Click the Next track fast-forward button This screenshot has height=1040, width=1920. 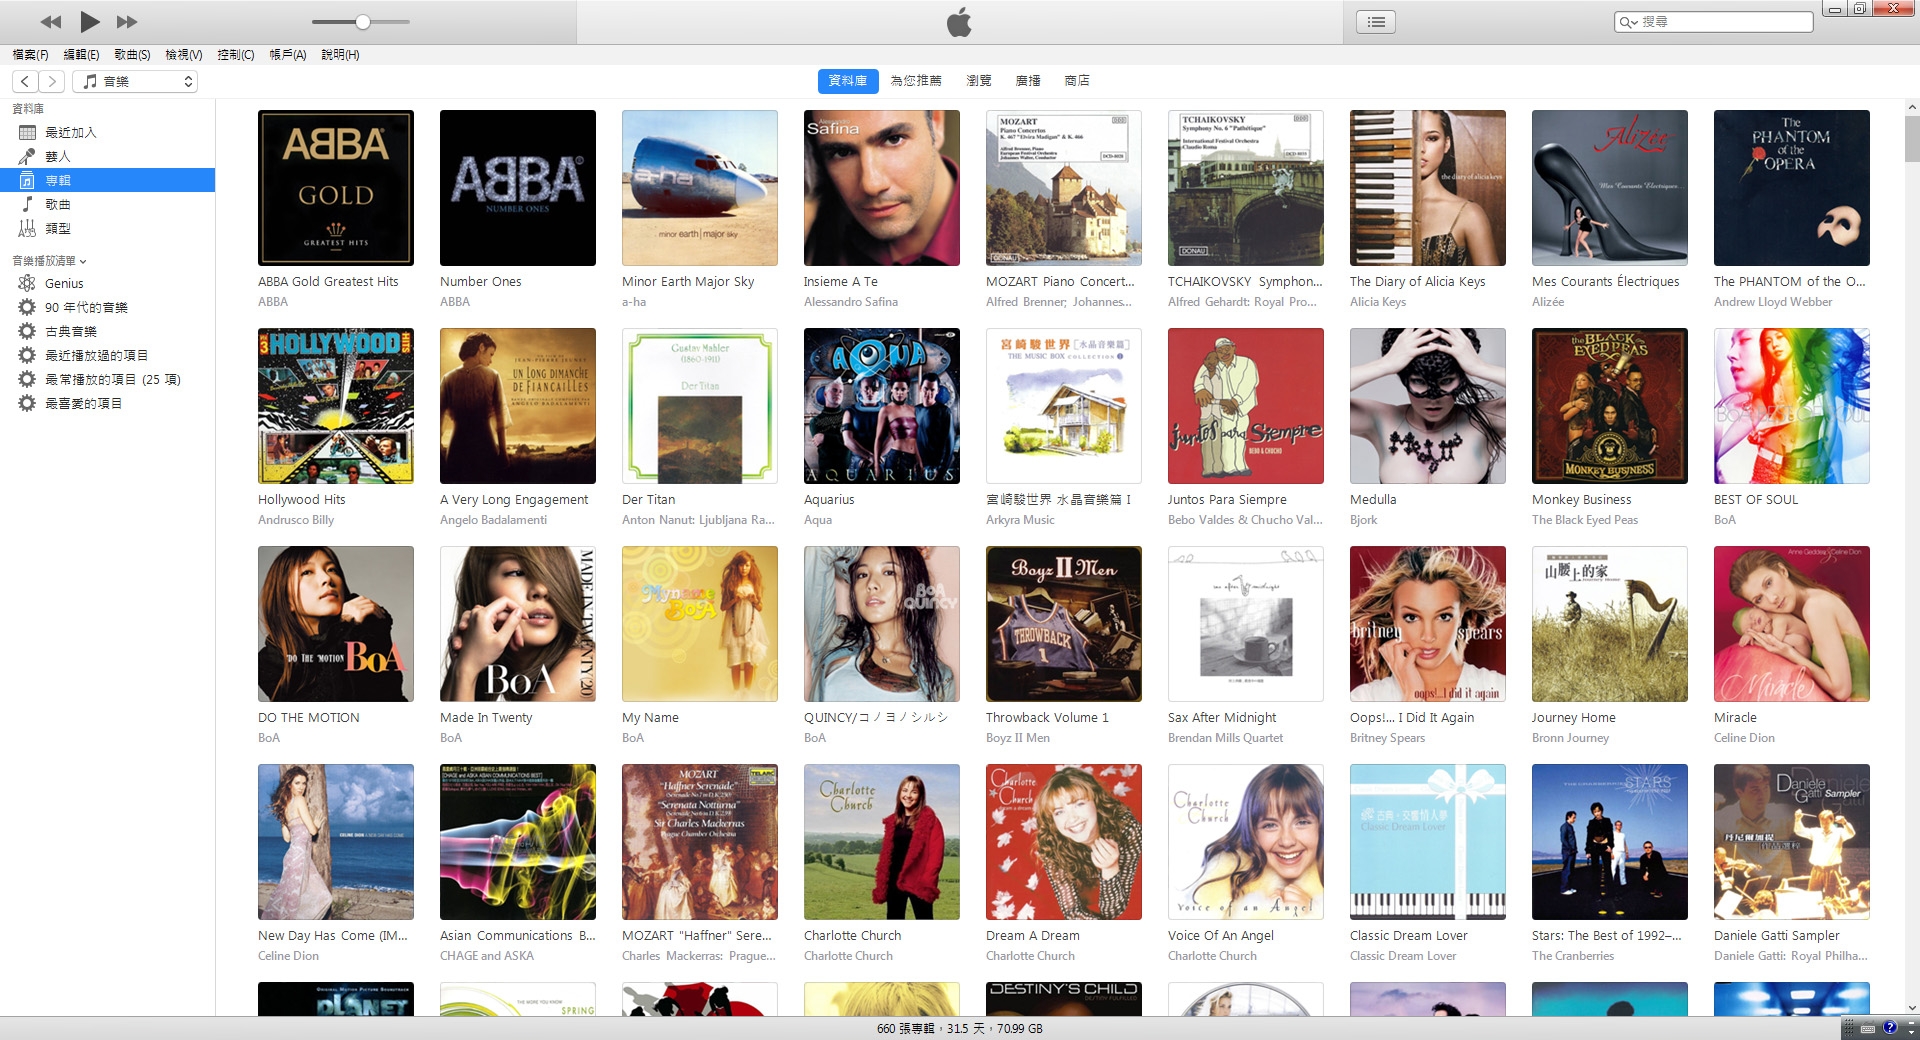[127, 22]
